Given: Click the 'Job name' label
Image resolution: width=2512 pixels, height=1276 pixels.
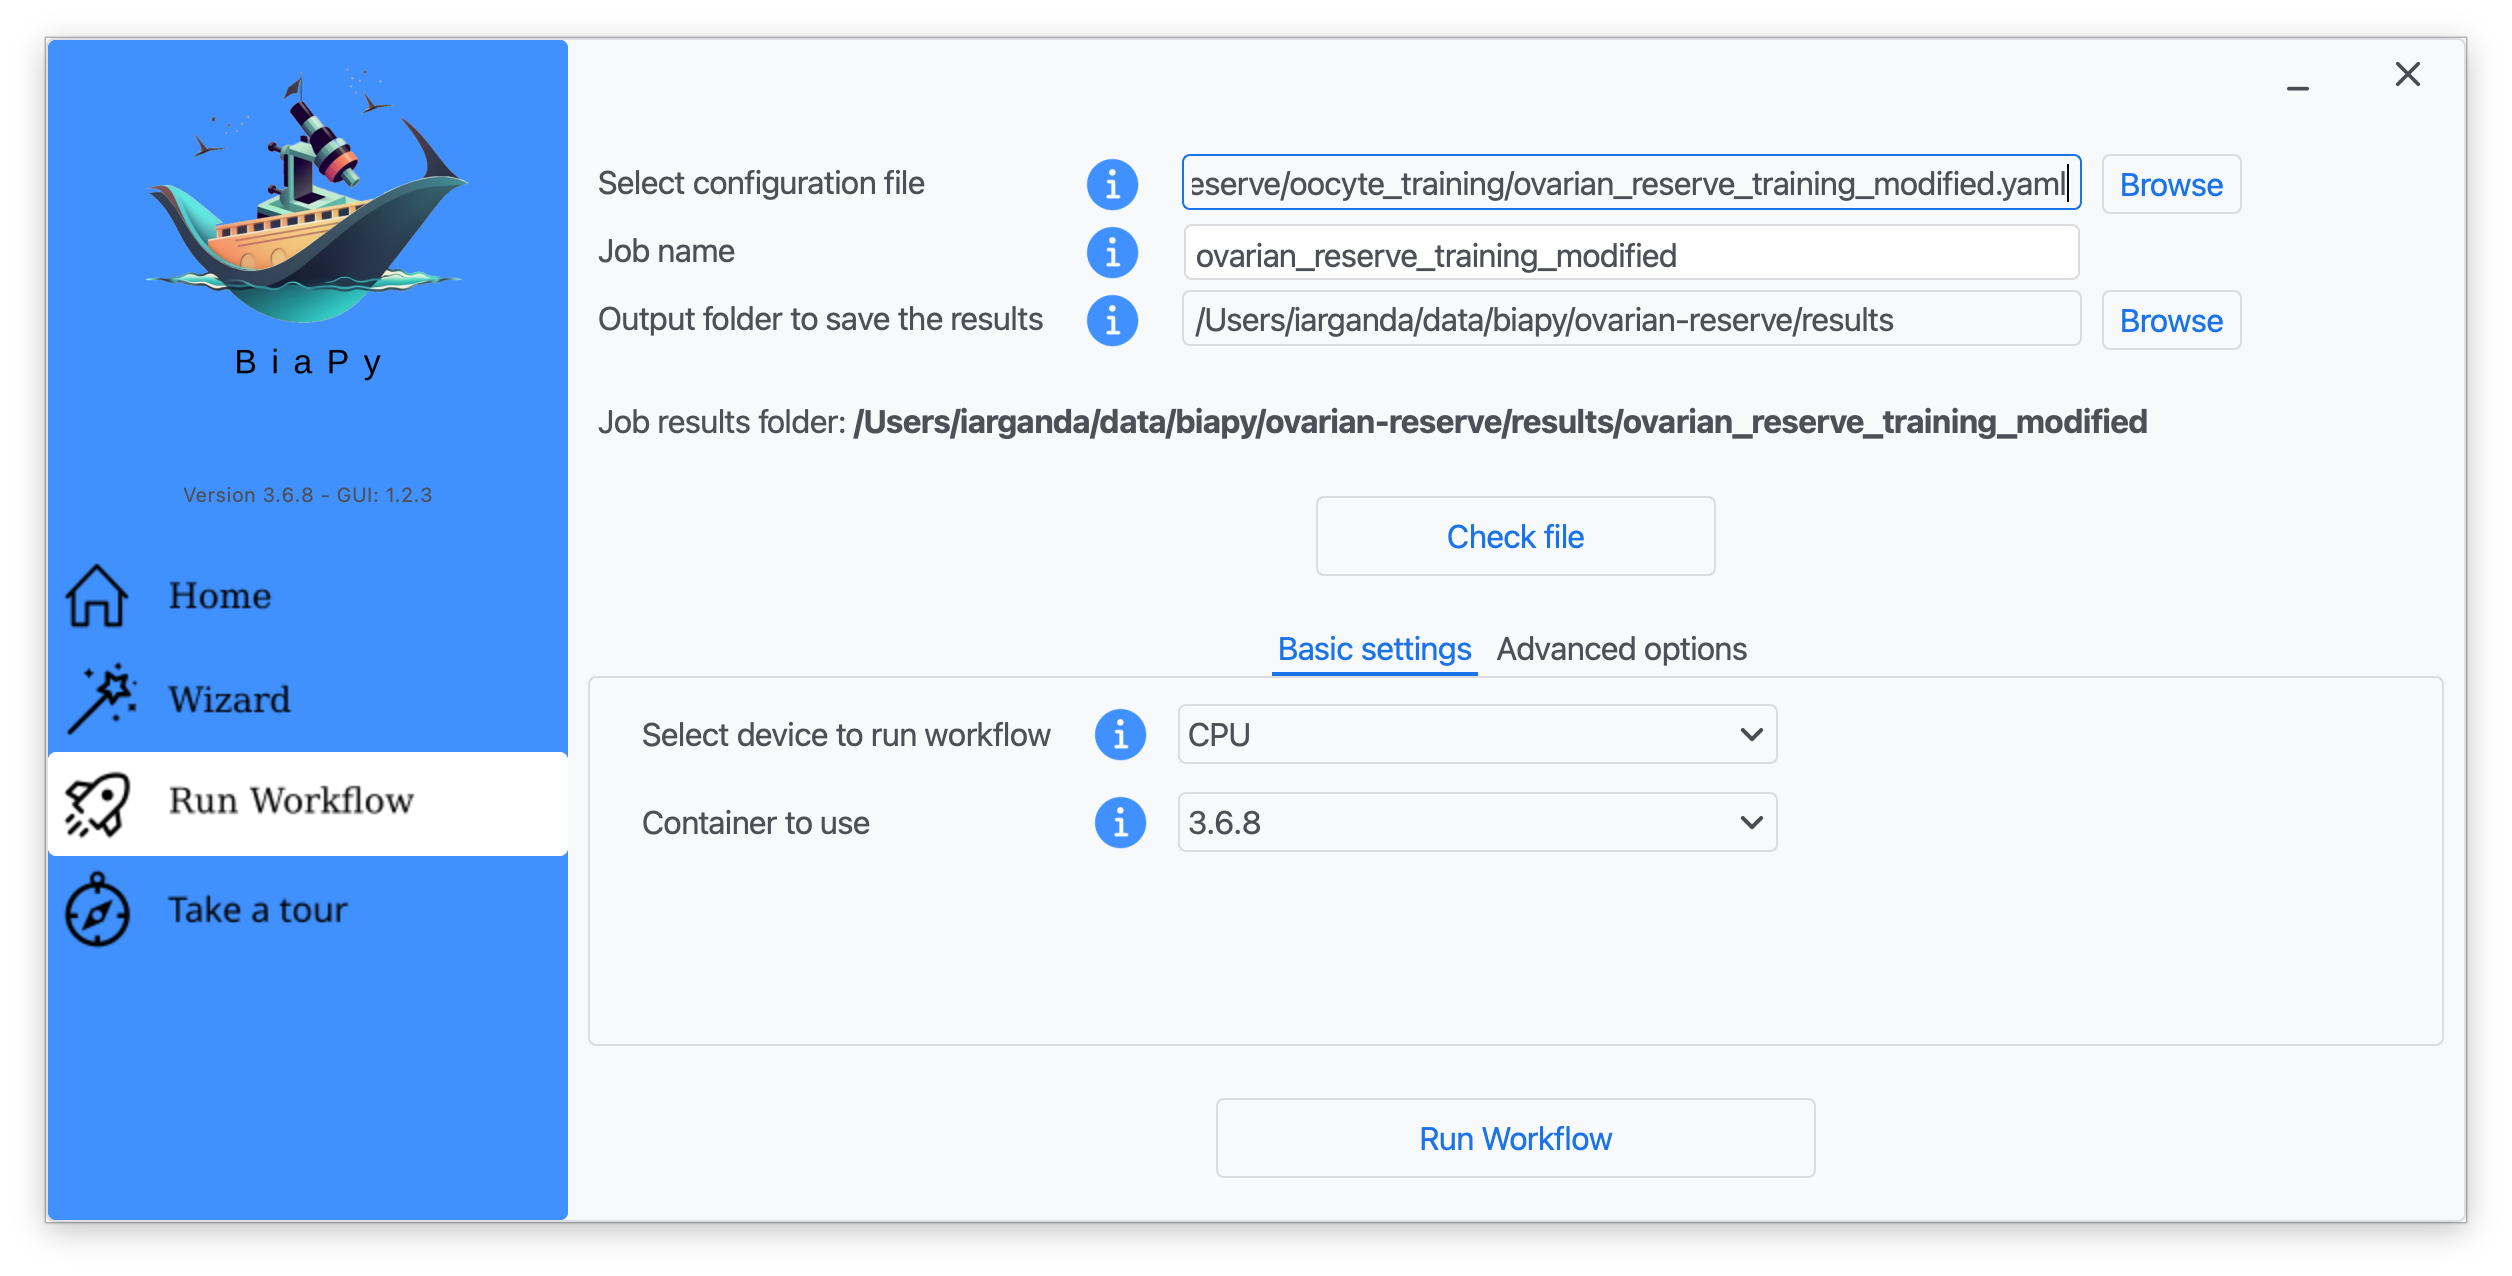Looking at the screenshot, I should (666, 251).
